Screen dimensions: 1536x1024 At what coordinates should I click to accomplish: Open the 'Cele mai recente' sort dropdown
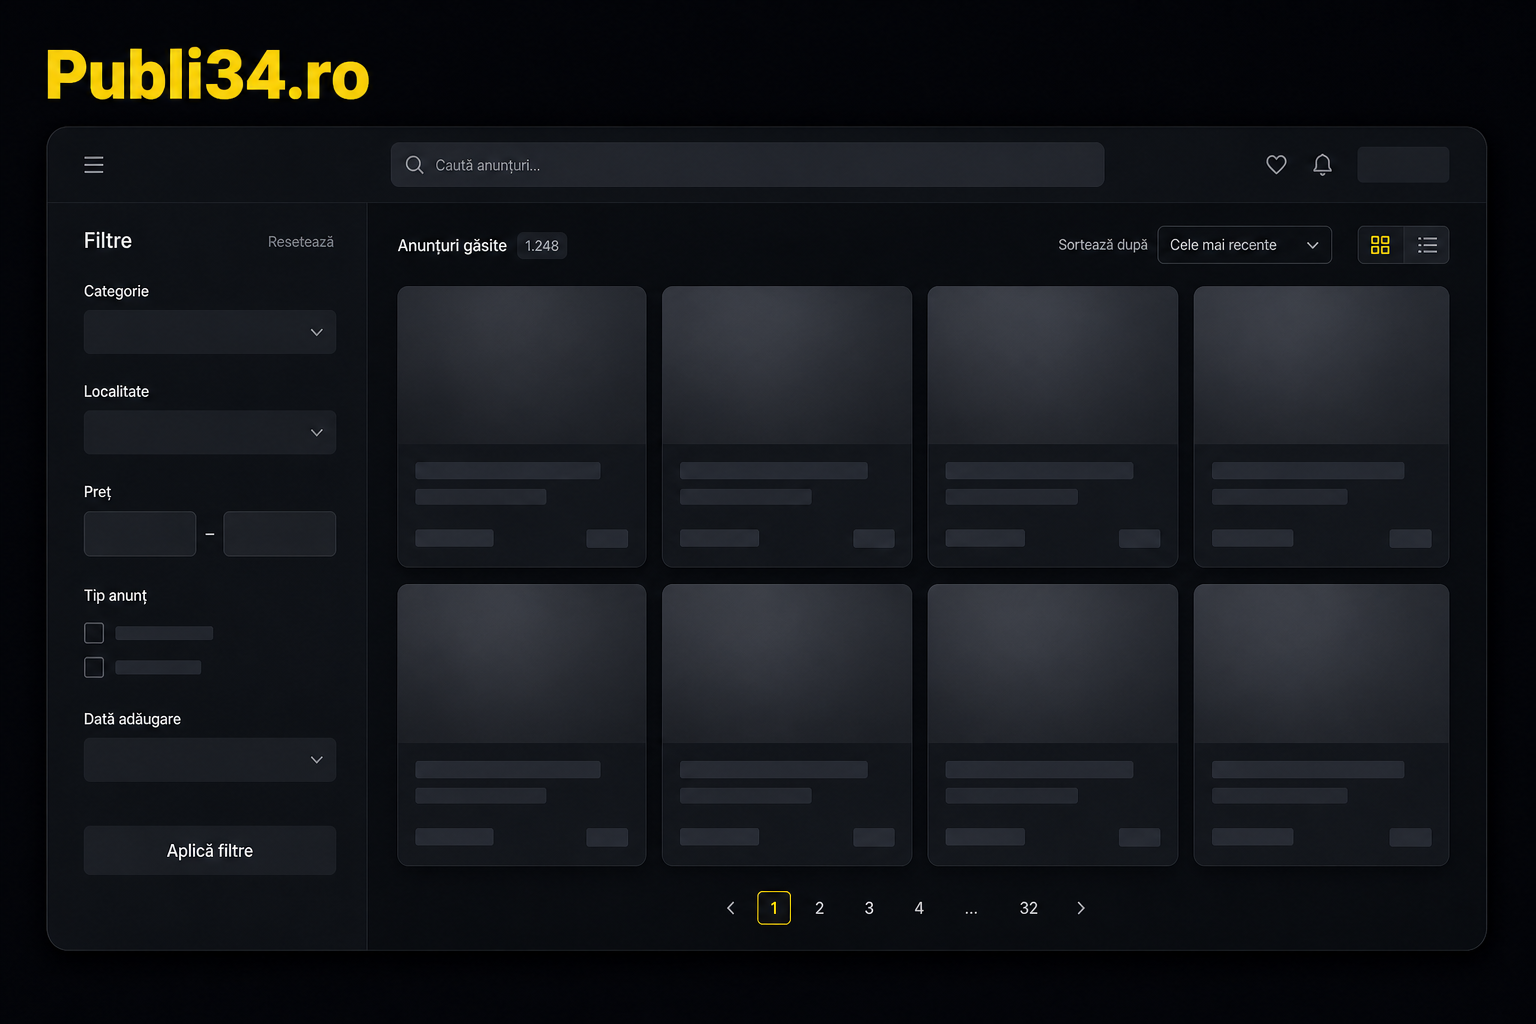1244,245
